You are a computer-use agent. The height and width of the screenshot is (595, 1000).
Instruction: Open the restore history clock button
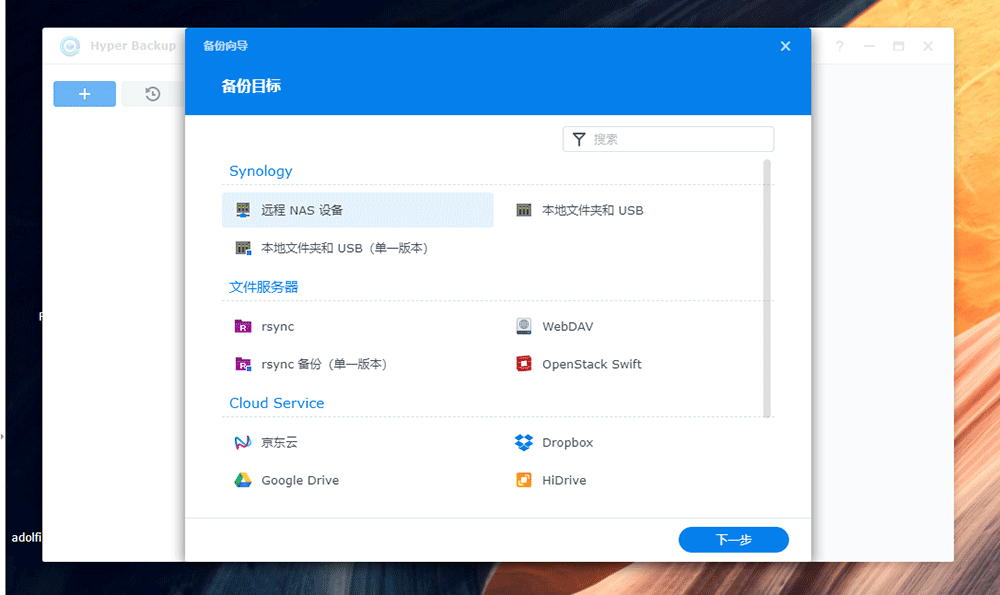152,94
